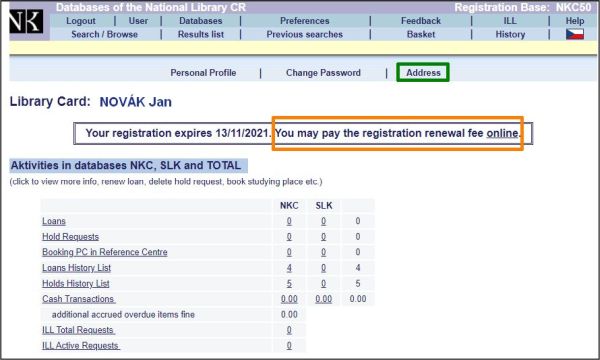Open the ILL Total Requests link
This screenshot has width=600, height=360.
click(x=78, y=330)
